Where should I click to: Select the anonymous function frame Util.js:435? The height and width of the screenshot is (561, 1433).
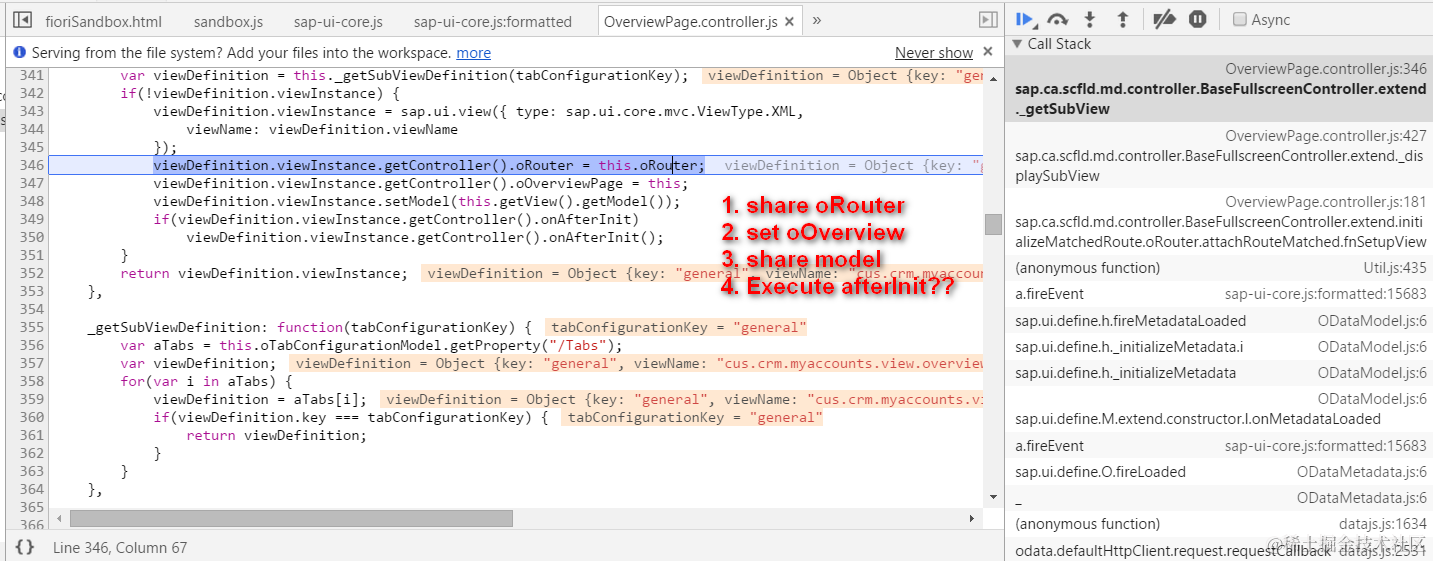click(x=1219, y=268)
